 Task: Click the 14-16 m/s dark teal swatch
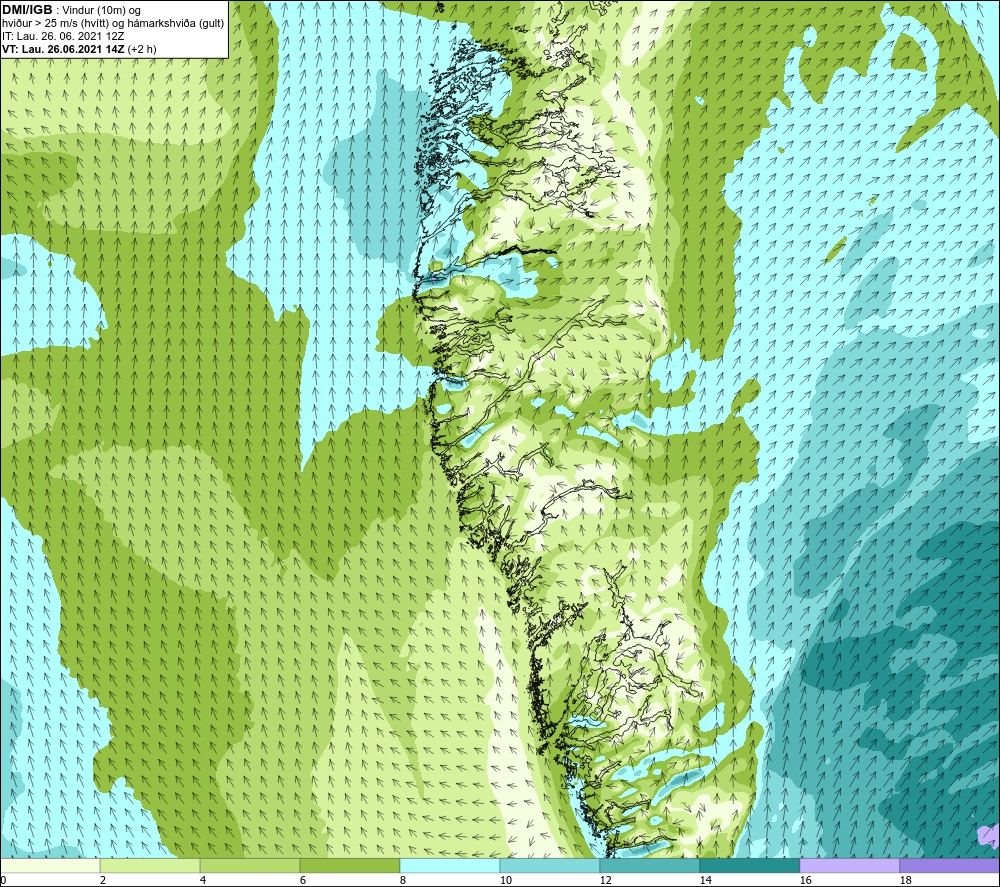749,865
